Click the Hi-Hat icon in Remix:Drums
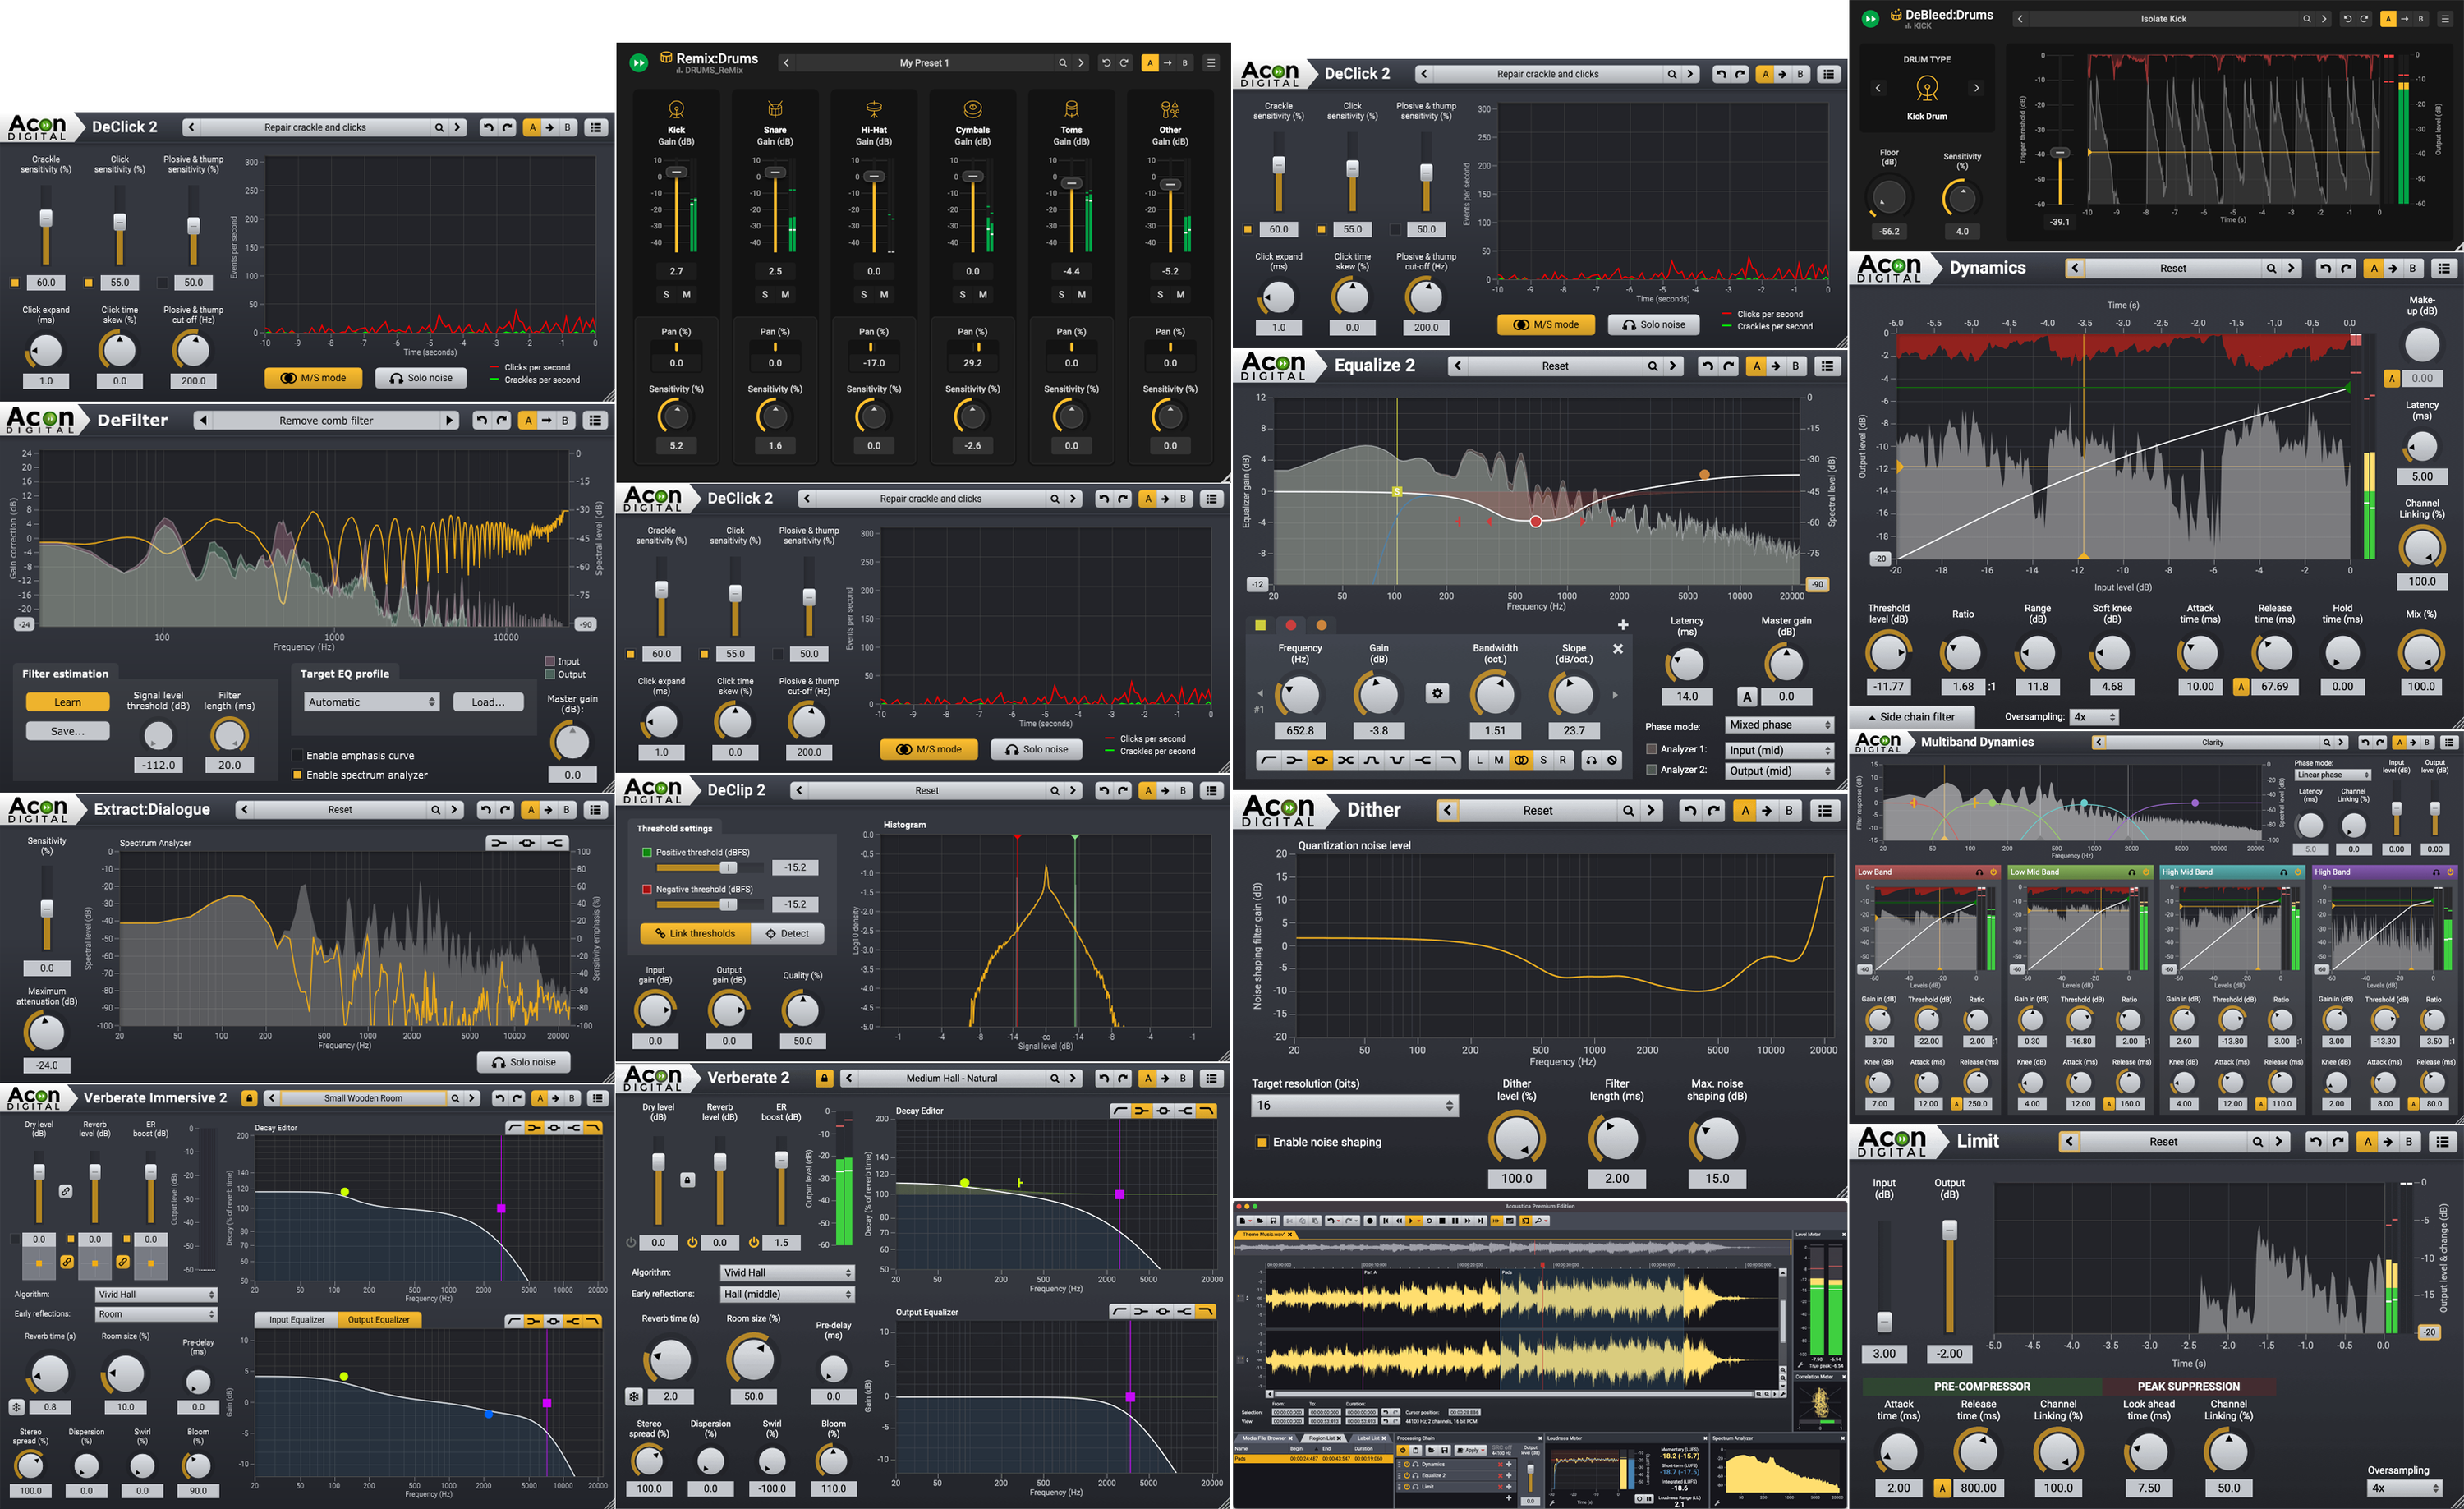Screen dimensions: 2464x1509 [874, 109]
